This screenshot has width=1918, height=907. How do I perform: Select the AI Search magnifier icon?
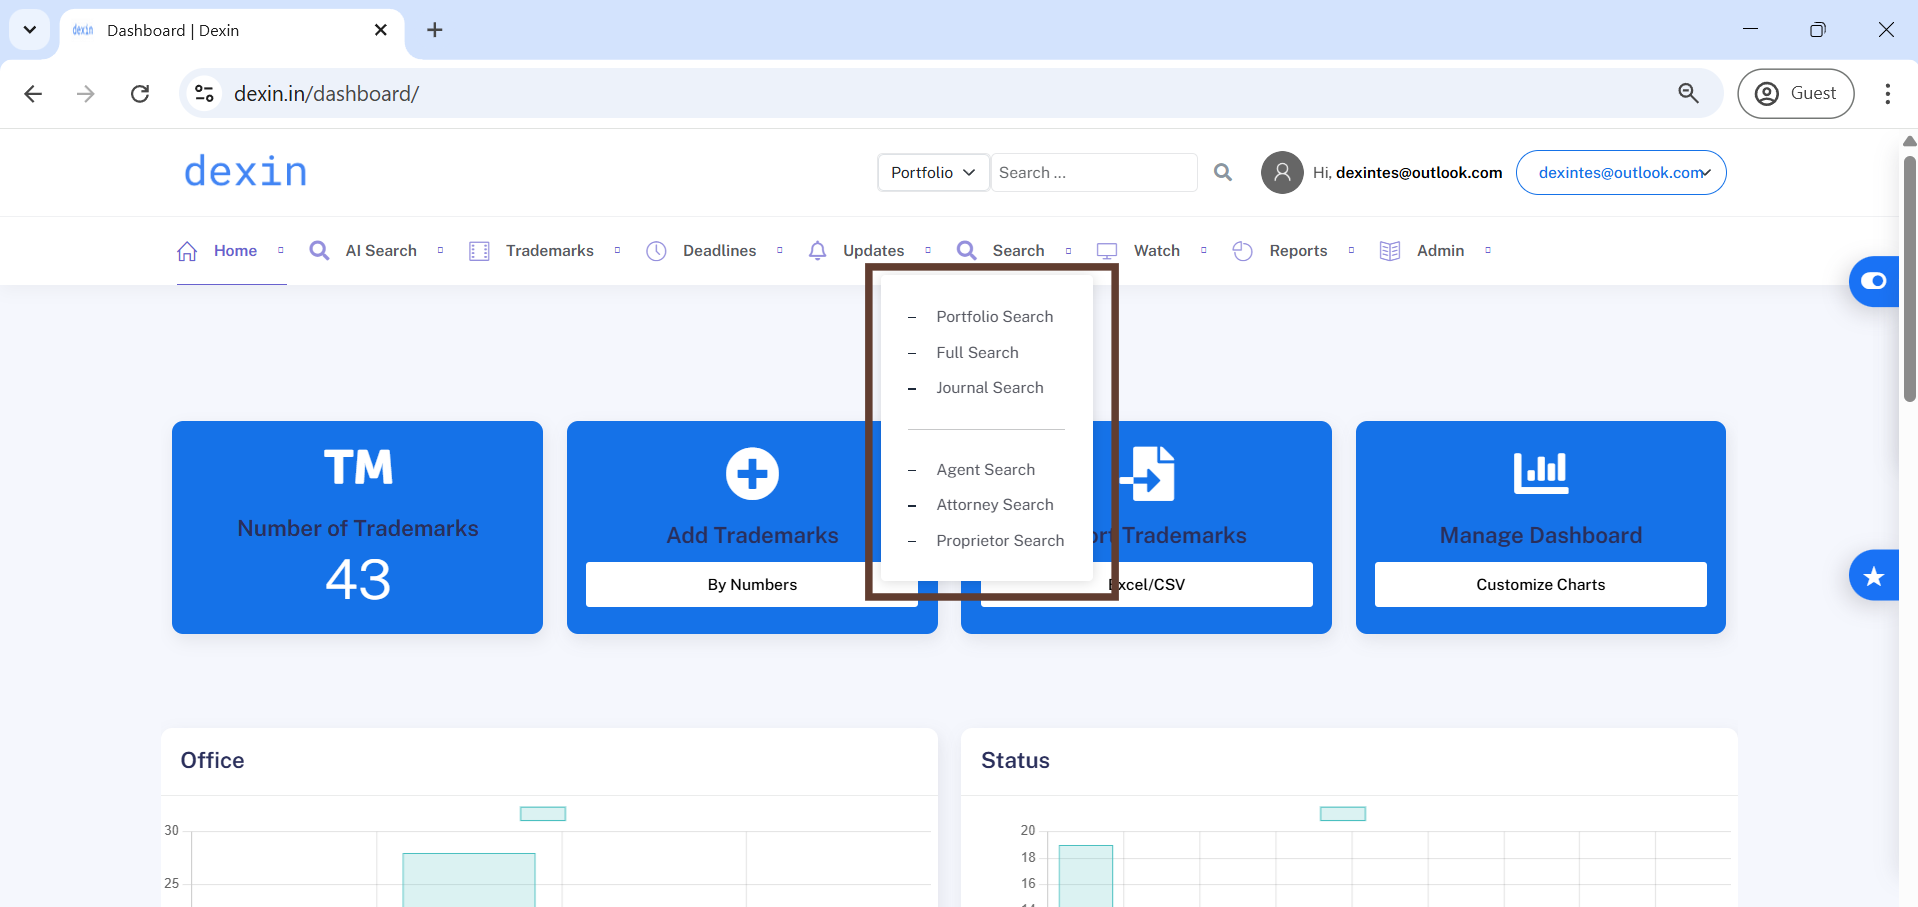click(x=319, y=251)
